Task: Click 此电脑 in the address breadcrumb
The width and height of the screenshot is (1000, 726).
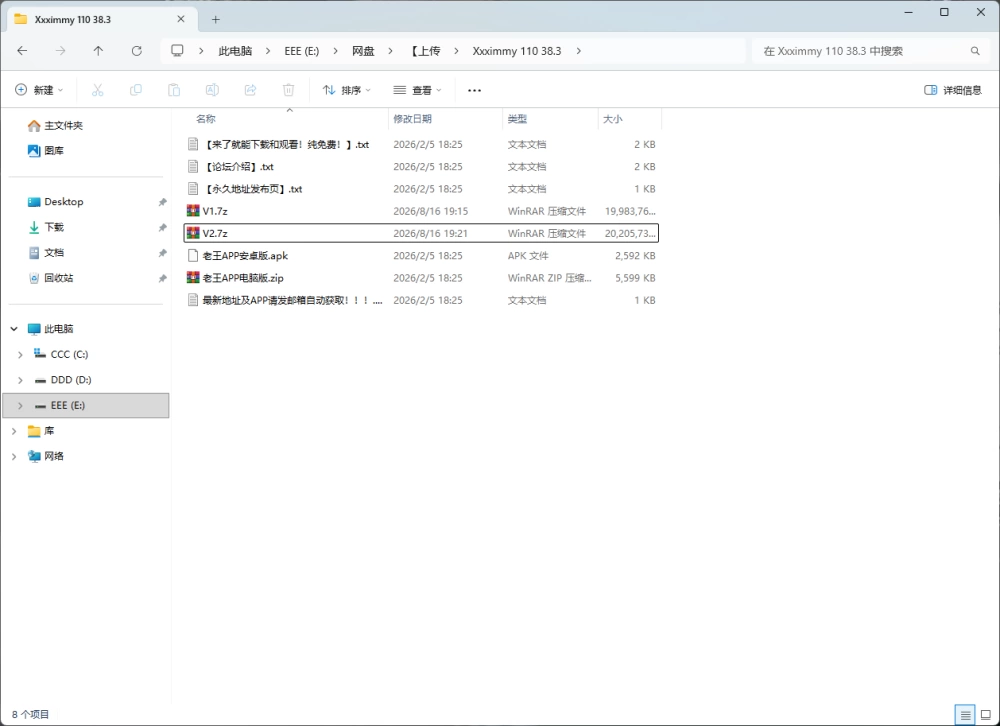Action: (235, 51)
